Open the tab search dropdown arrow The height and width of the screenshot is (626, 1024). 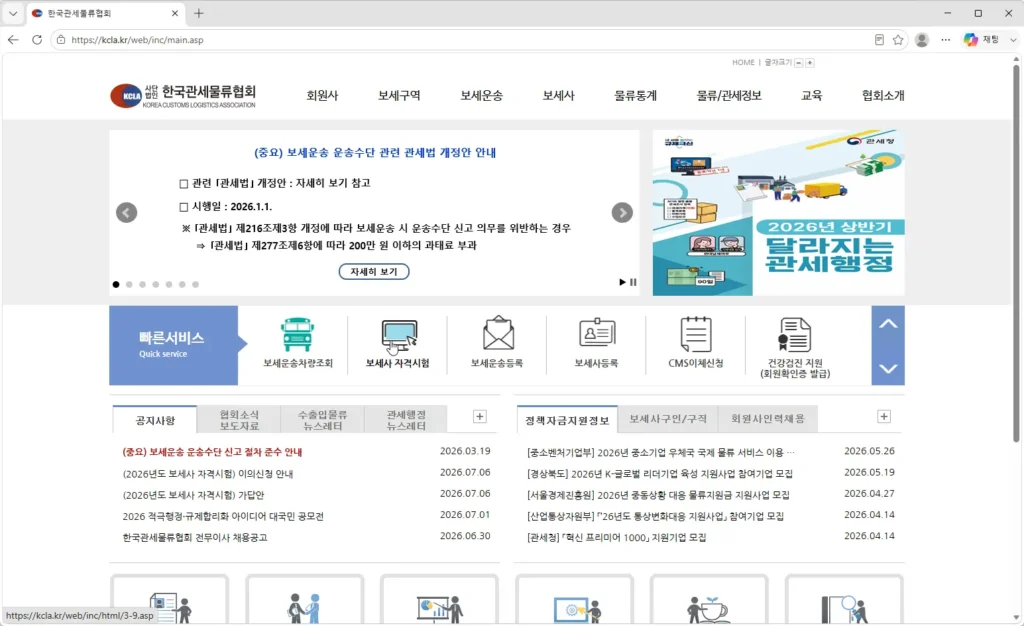pyautogui.click(x=13, y=13)
